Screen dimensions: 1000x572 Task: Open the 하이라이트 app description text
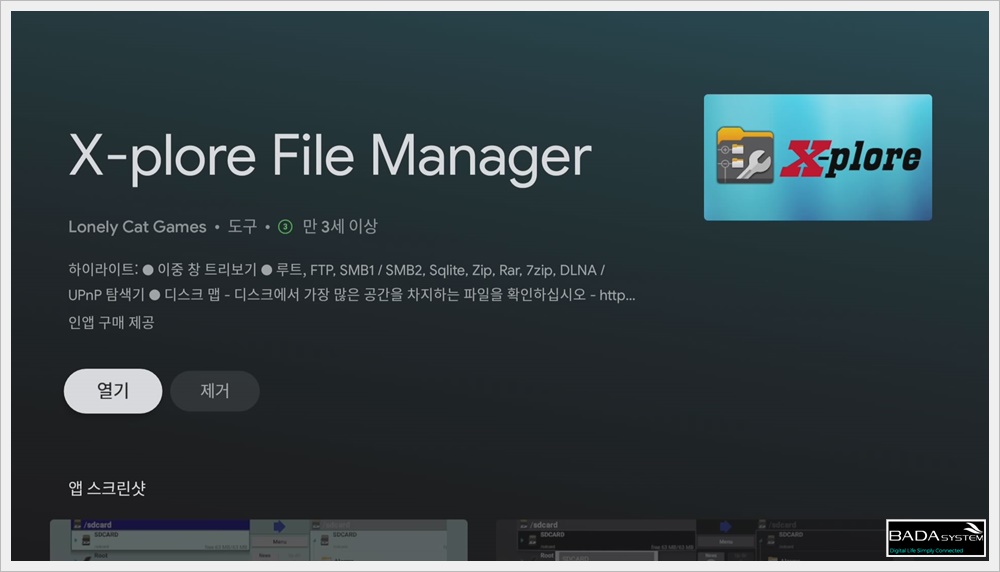(x=351, y=282)
